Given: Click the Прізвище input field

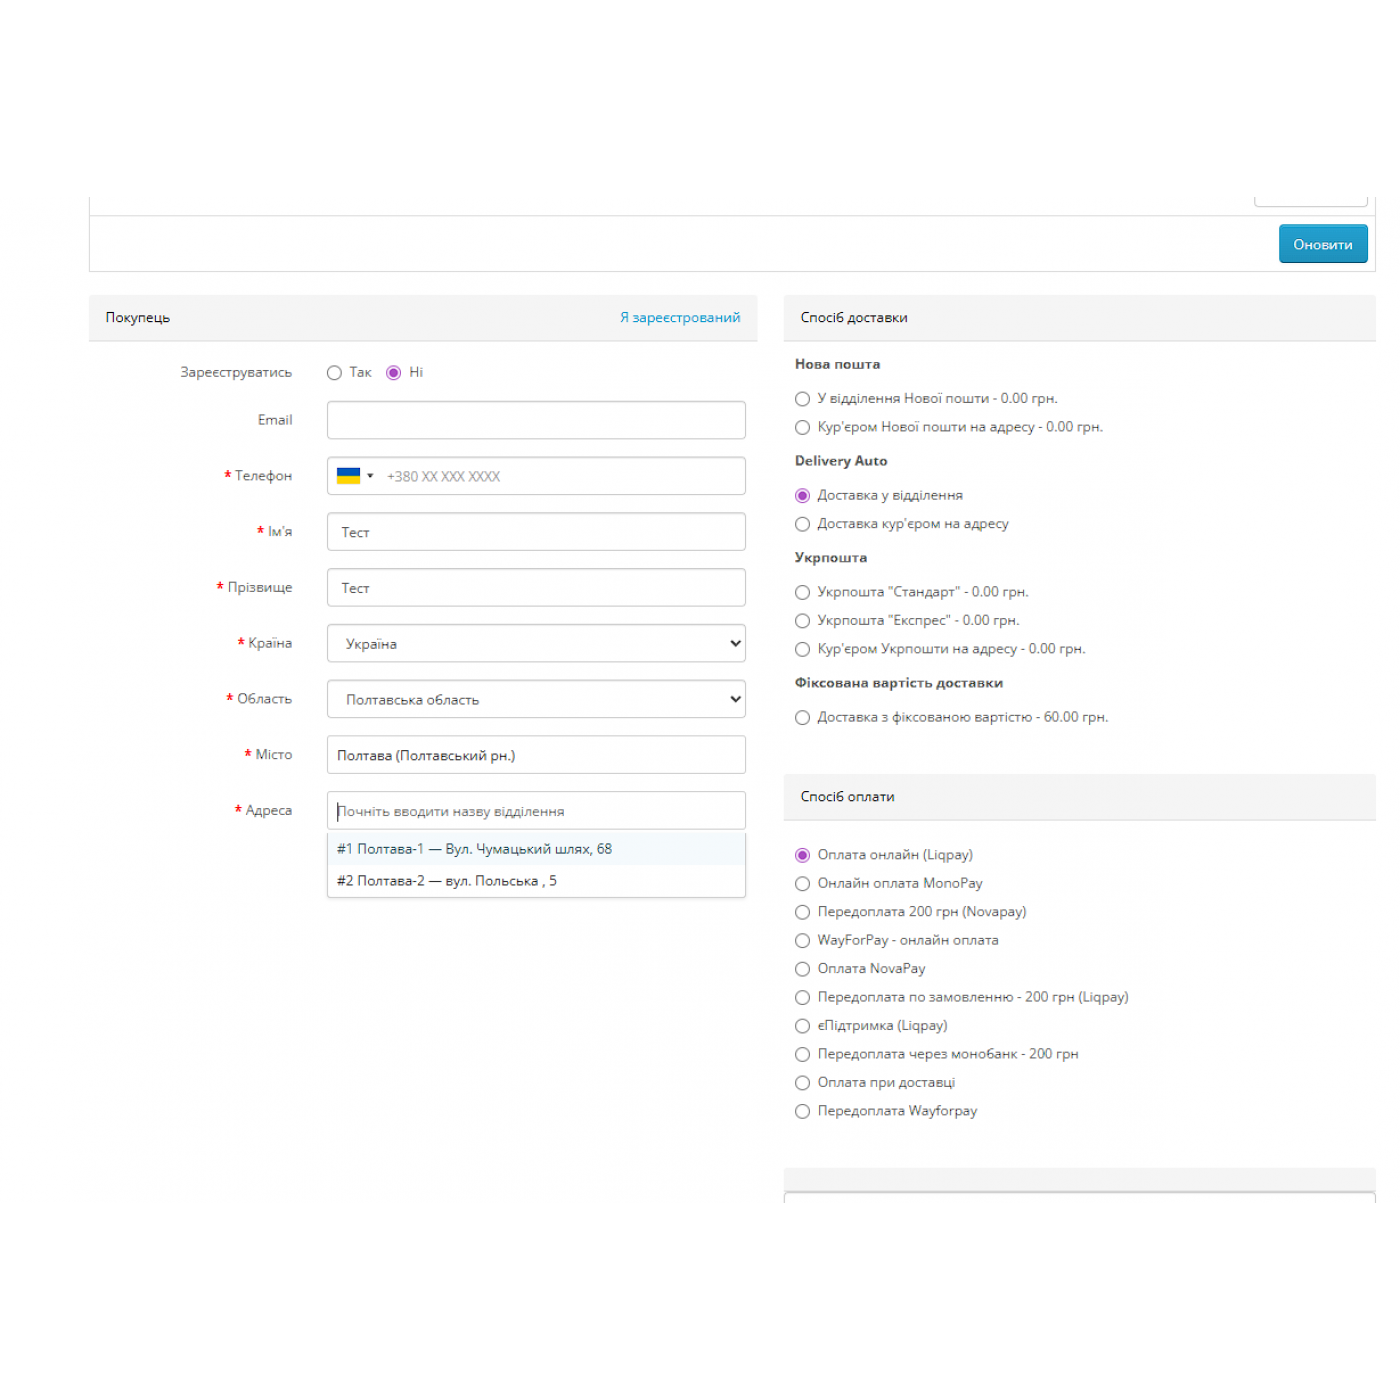Looking at the screenshot, I should click(x=535, y=588).
